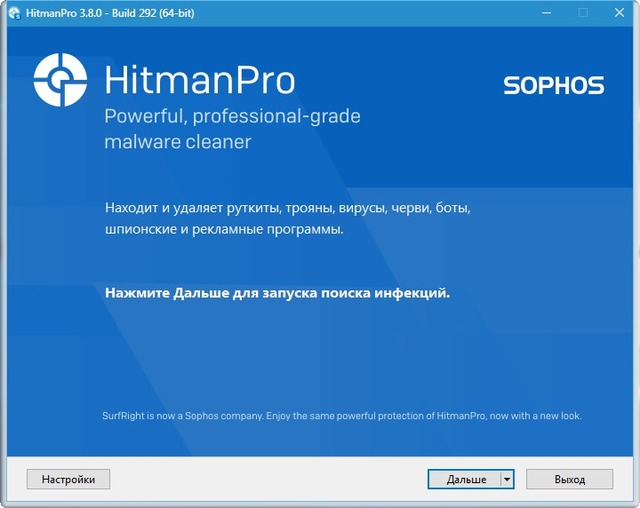Screen dimensions: 640x508
Task: Click the SOPHOS brand logo
Action: tap(553, 86)
